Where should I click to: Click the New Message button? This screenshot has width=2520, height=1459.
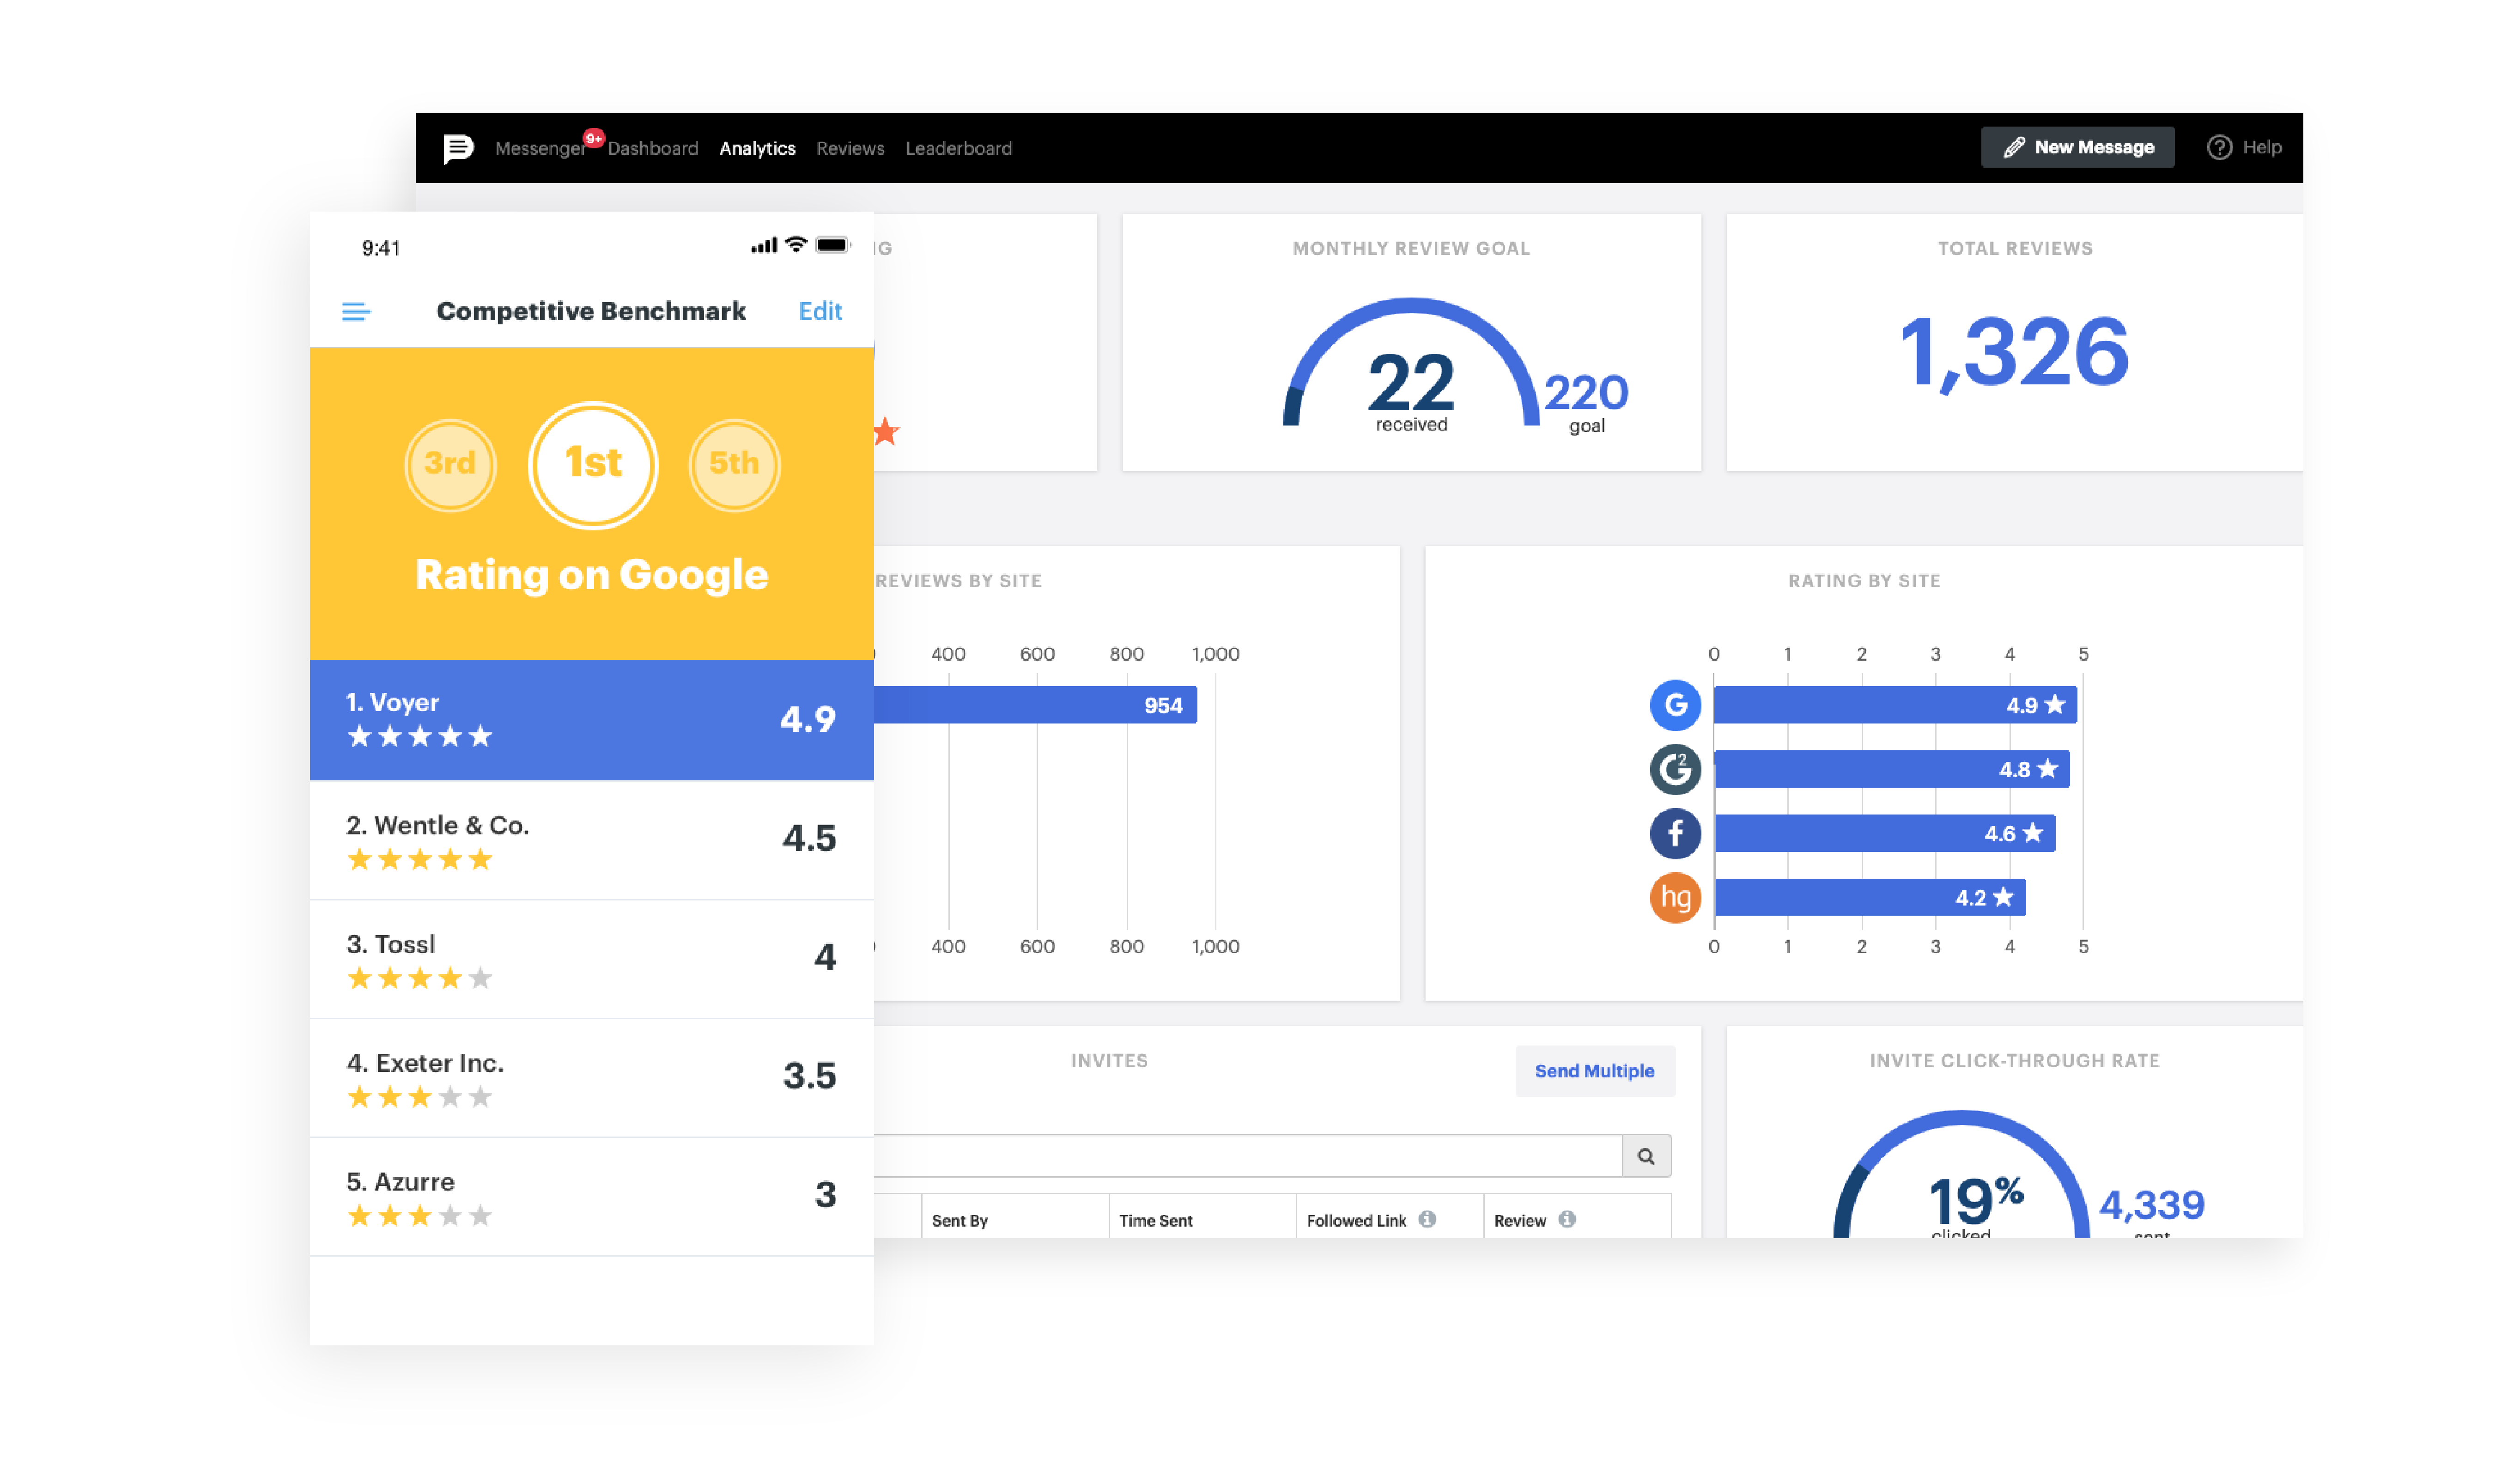[2077, 147]
